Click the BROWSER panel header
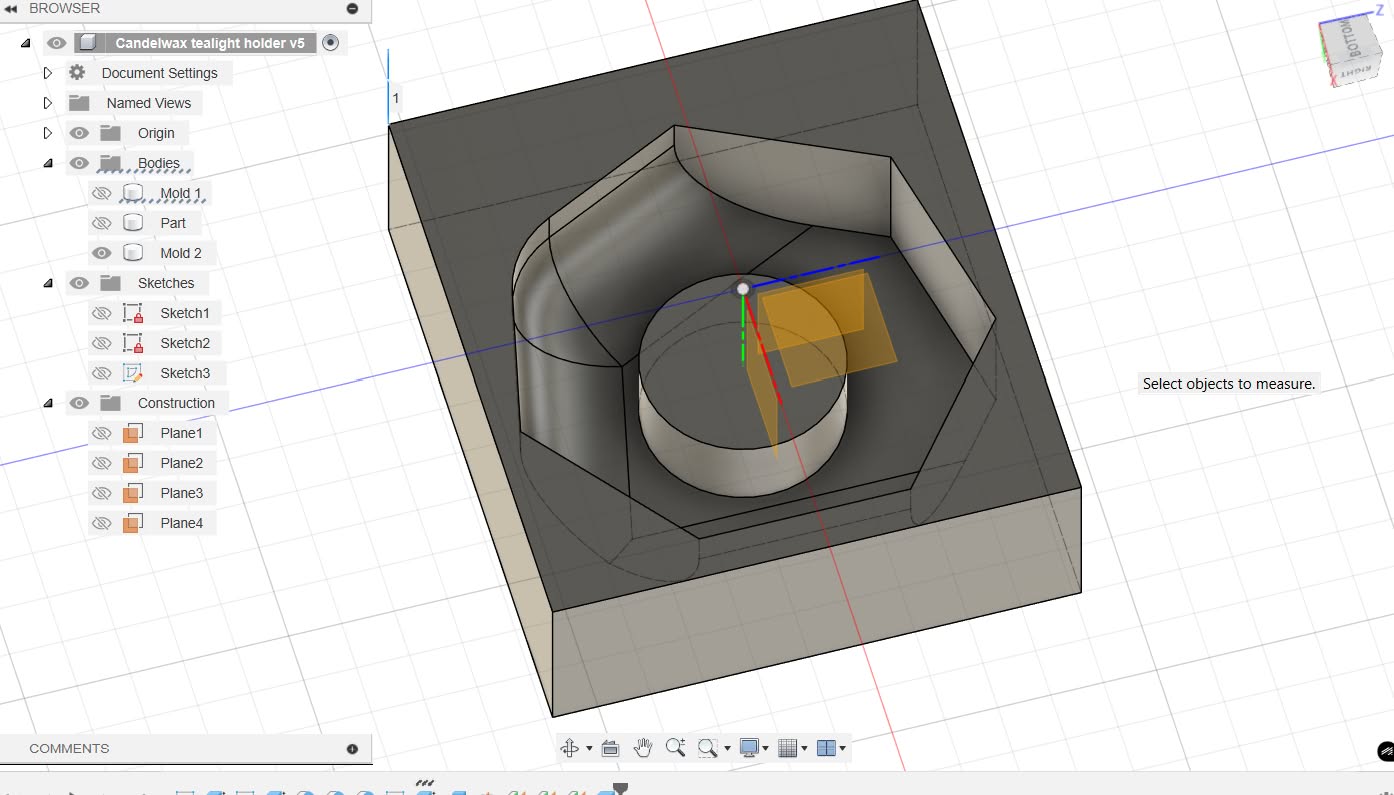The image size is (1394, 795). click(x=185, y=8)
